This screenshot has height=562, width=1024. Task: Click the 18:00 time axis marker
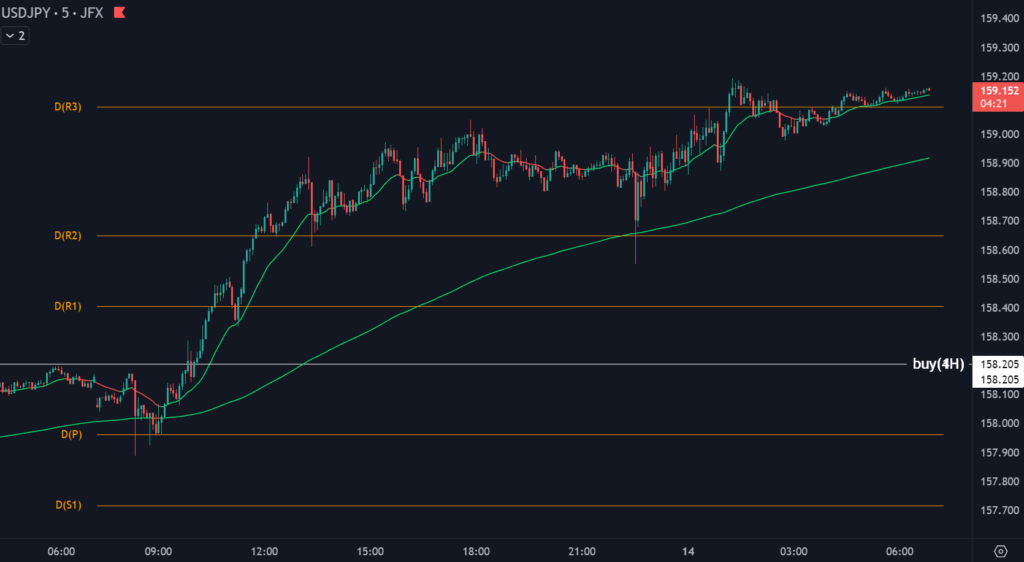pos(476,551)
